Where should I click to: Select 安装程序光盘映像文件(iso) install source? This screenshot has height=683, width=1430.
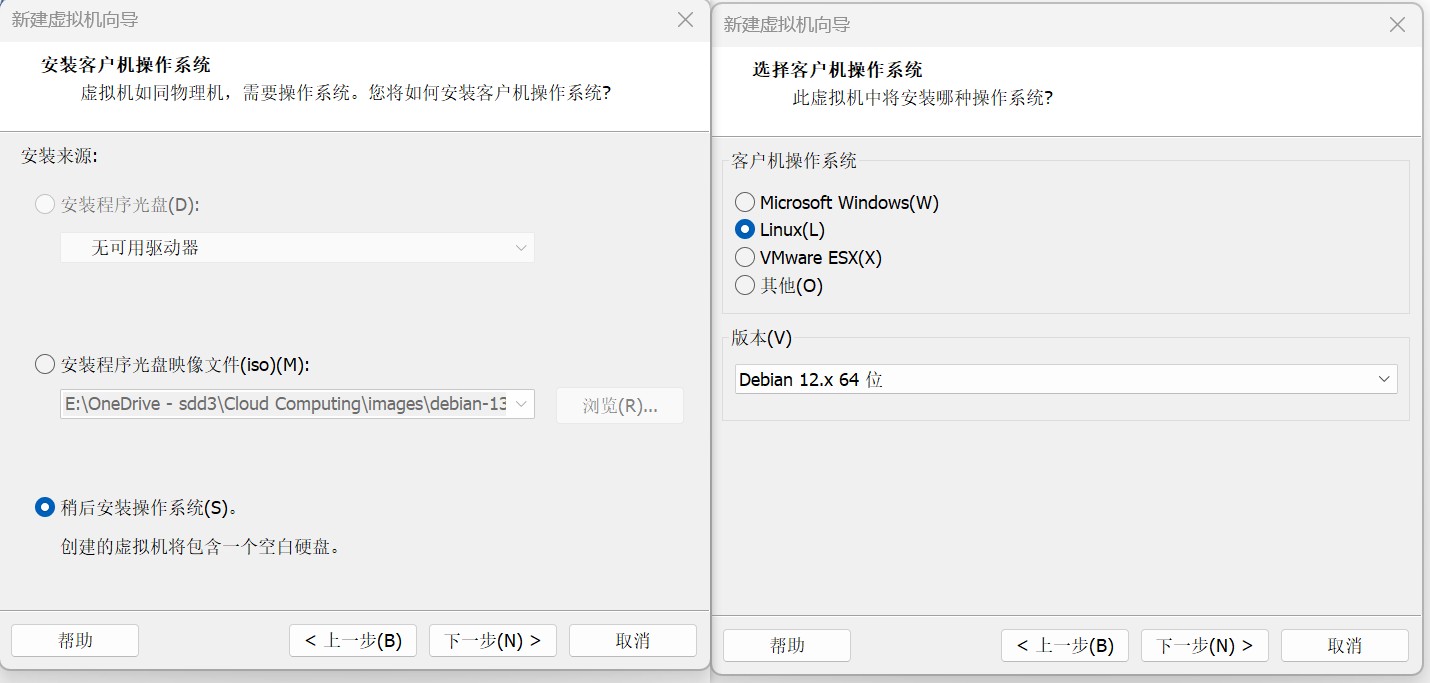click(x=45, y=365)
